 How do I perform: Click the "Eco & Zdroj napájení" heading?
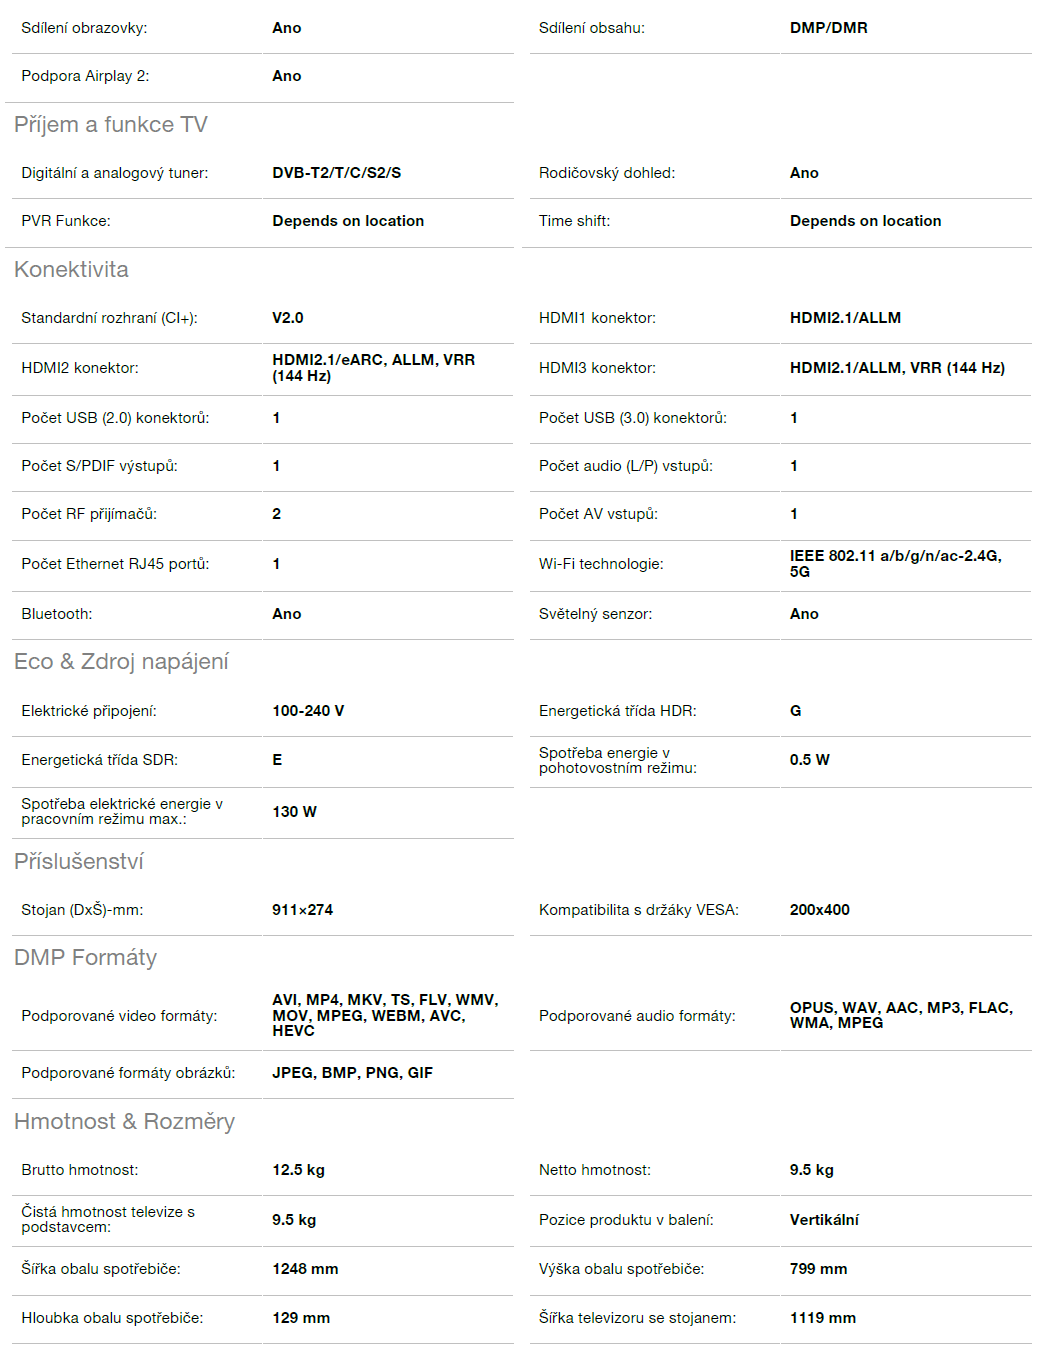coord(121,662)
